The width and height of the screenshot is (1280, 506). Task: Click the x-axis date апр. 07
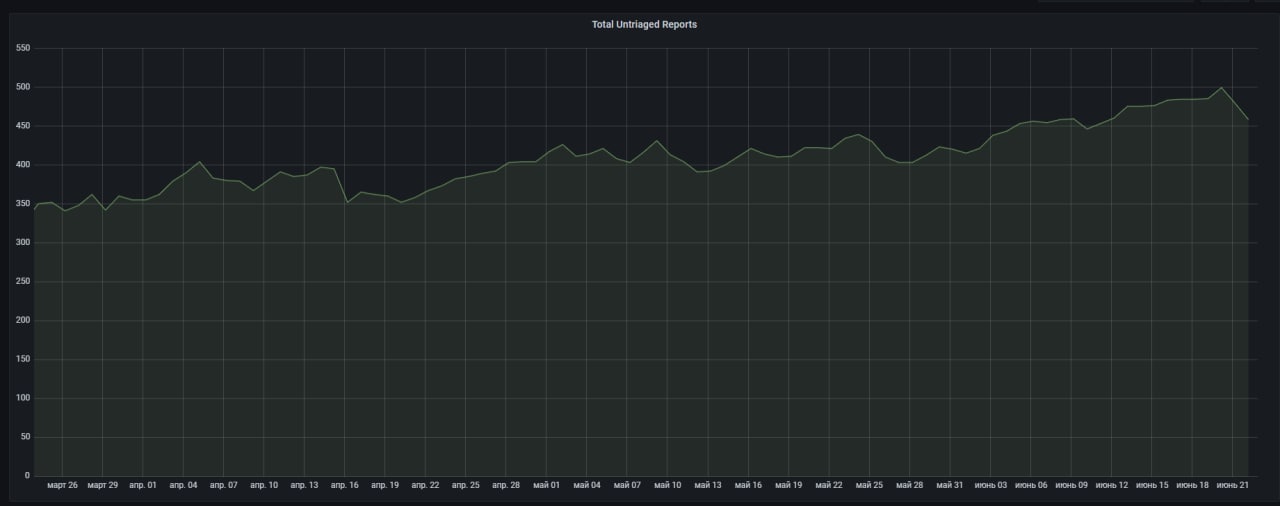(x=223, y=485)
